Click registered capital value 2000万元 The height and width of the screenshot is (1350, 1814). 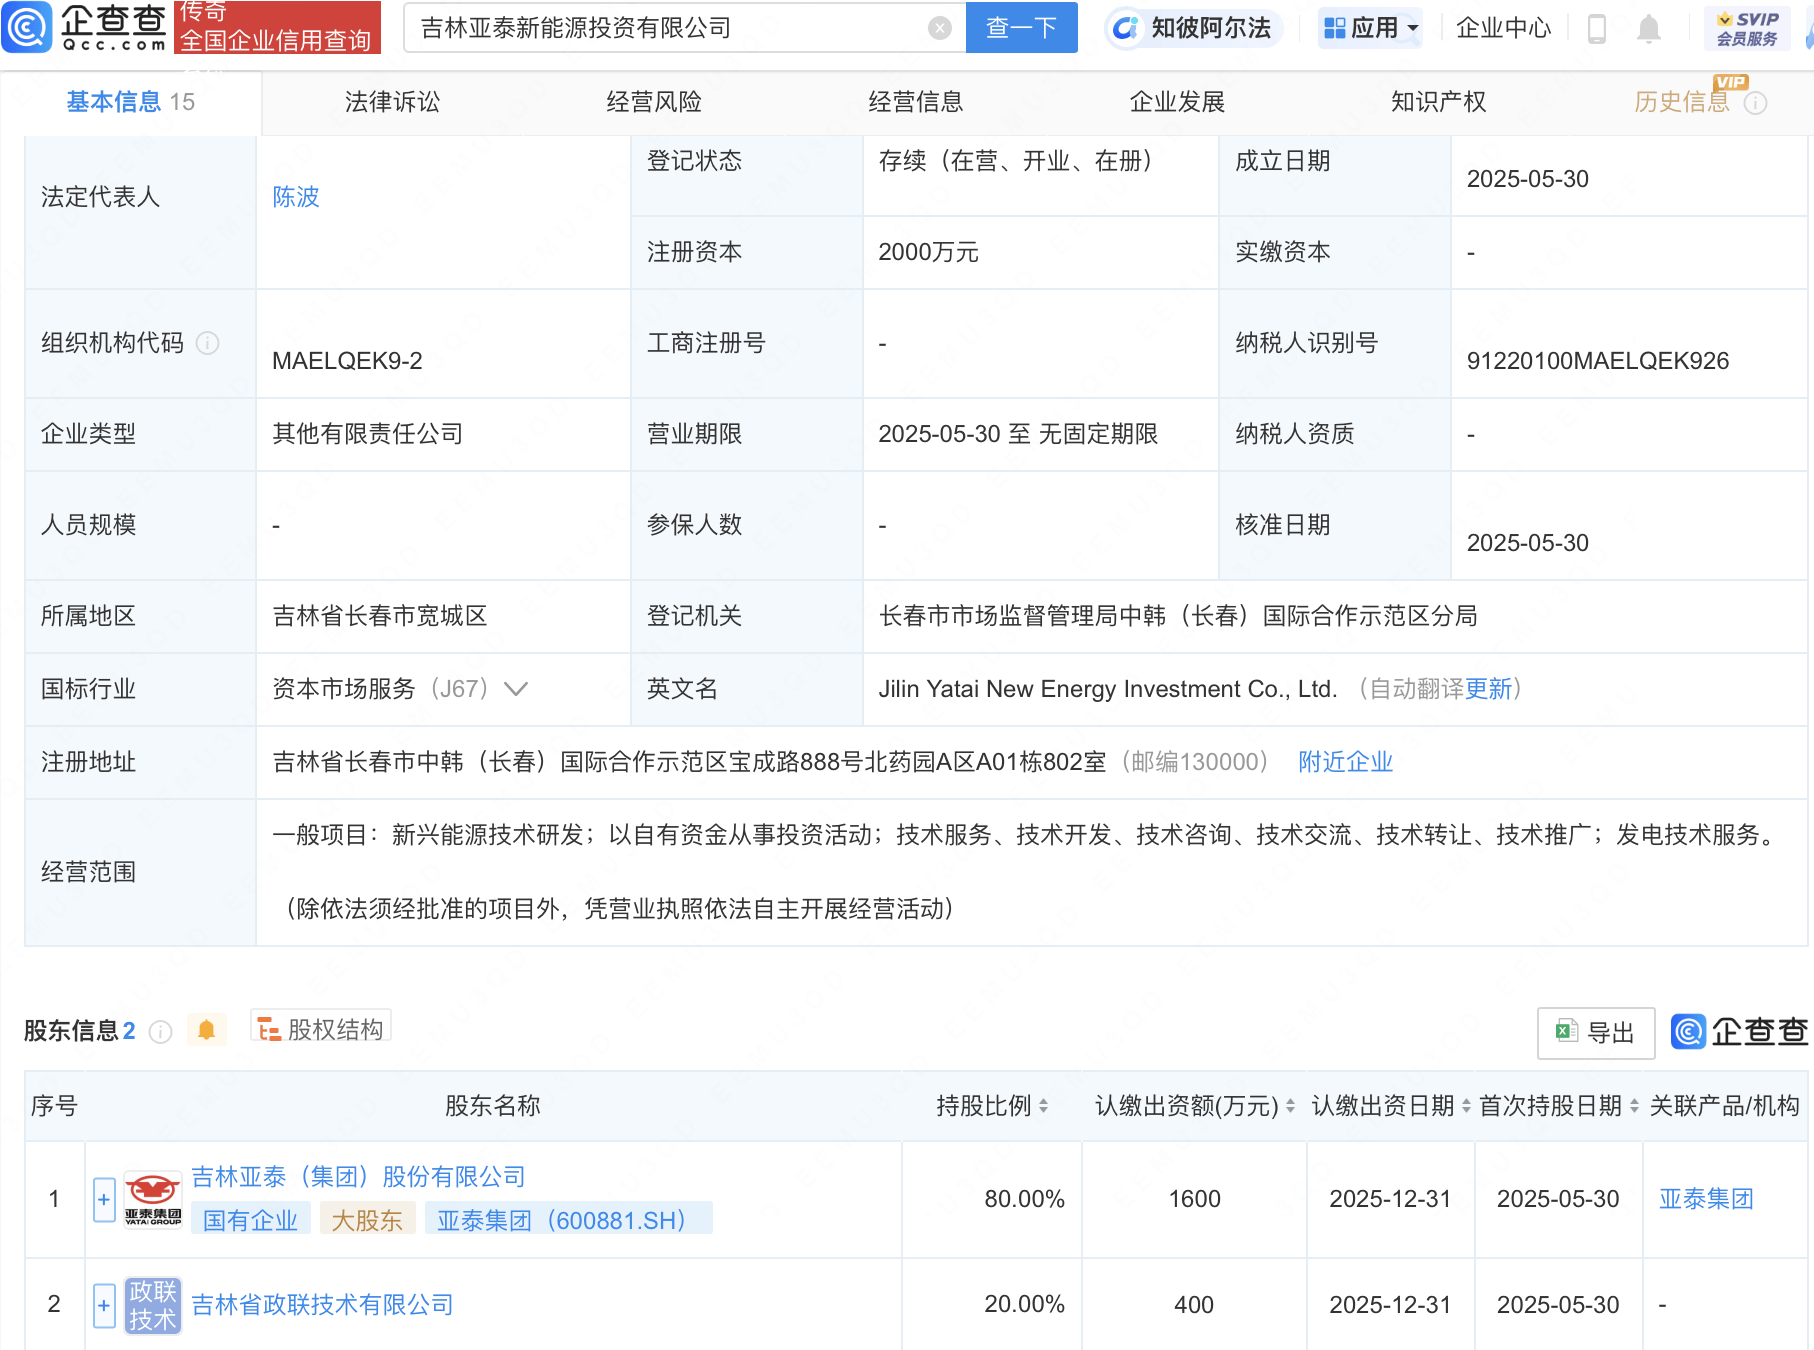tap(928, 252)
